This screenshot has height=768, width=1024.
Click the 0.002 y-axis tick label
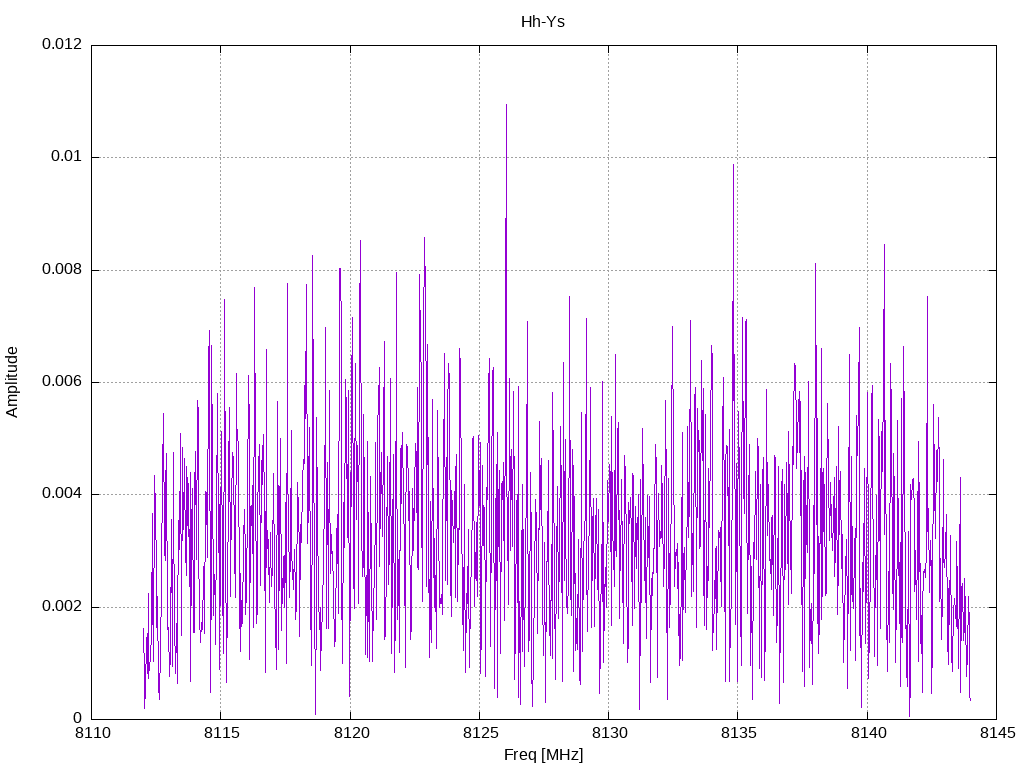click(x=62, y=606)
